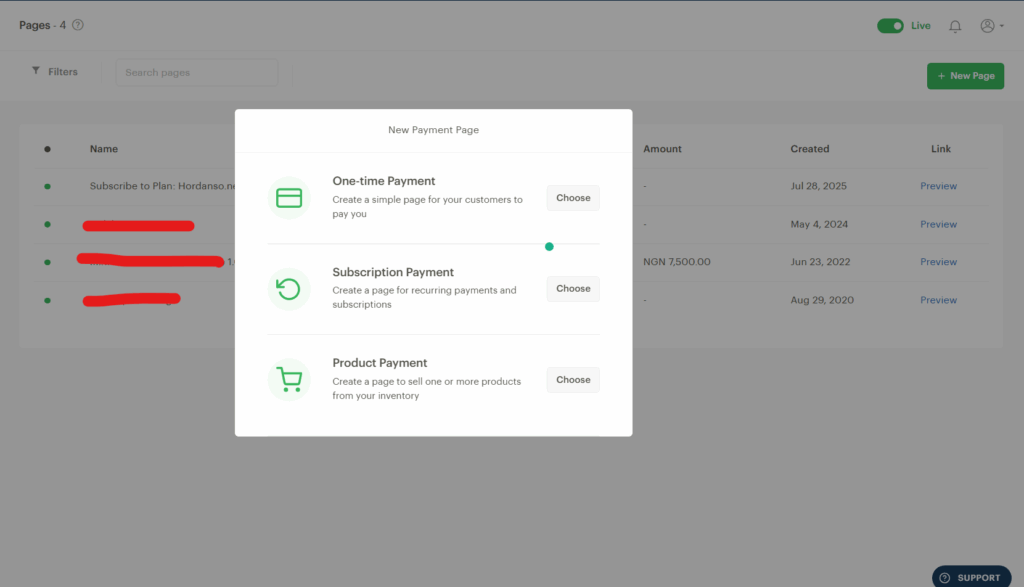
Task: Preview the page created Jul 28, 2025
Action: tap(938, 186)
